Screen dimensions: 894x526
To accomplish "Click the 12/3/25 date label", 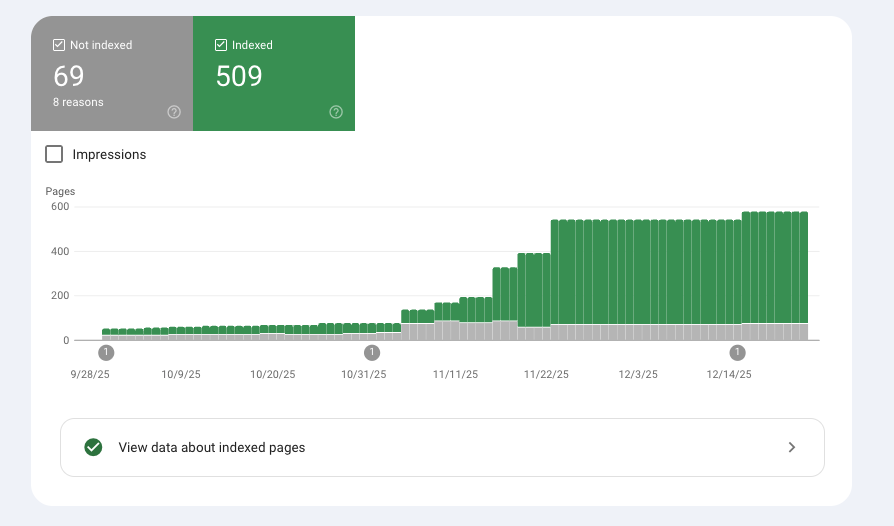I will coord(638,374).
